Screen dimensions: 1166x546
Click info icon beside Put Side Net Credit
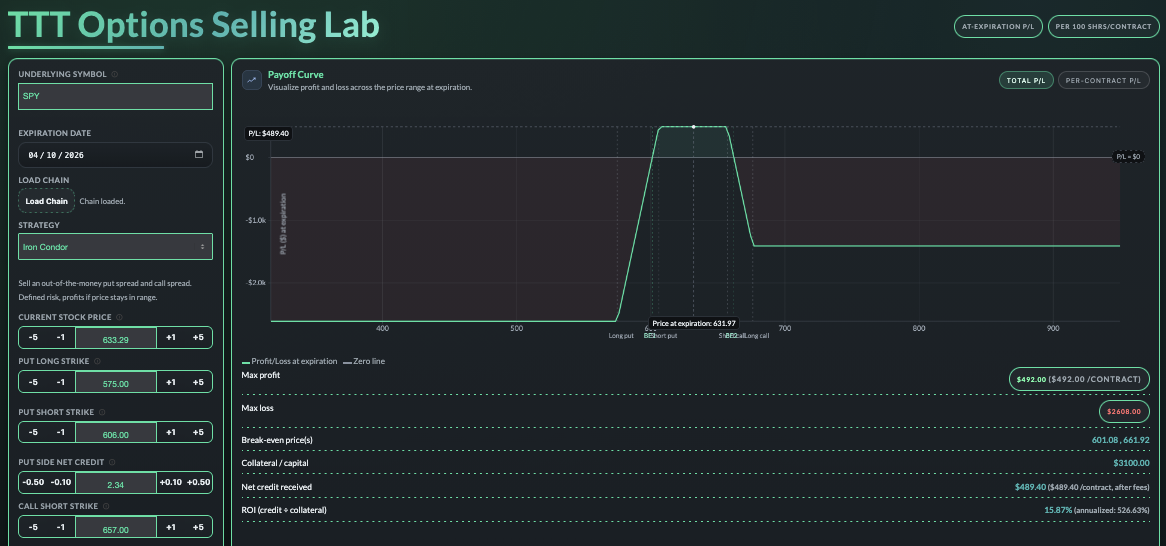pos(111,462)
